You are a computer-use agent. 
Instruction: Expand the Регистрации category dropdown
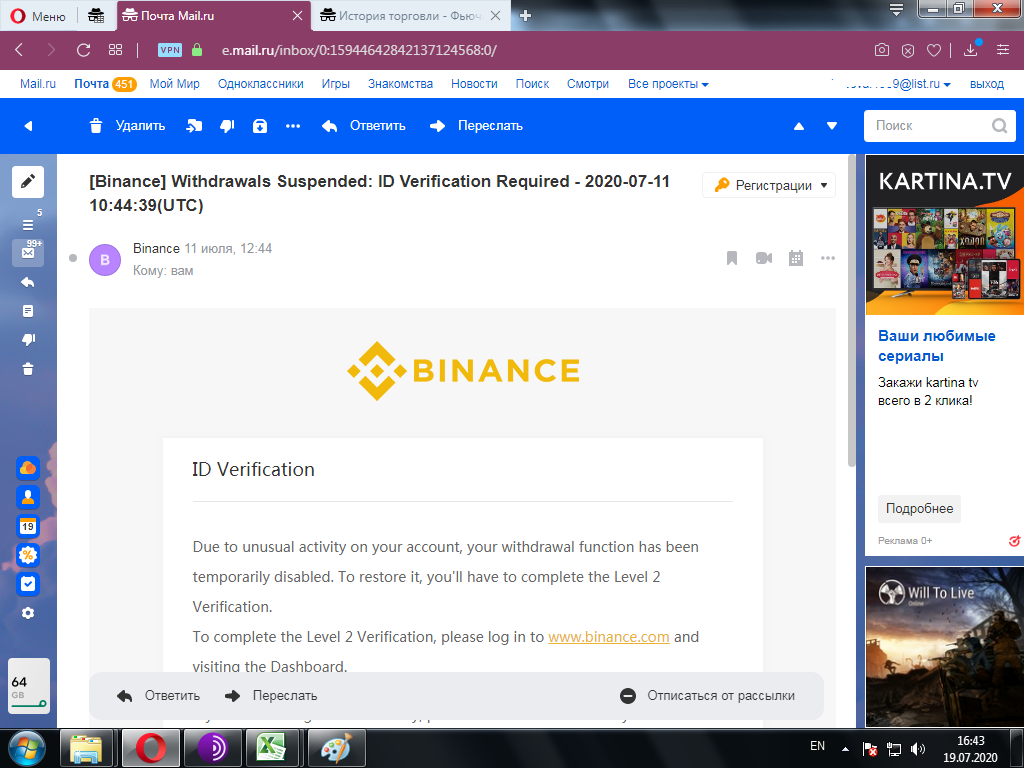[x=769, y=185]
